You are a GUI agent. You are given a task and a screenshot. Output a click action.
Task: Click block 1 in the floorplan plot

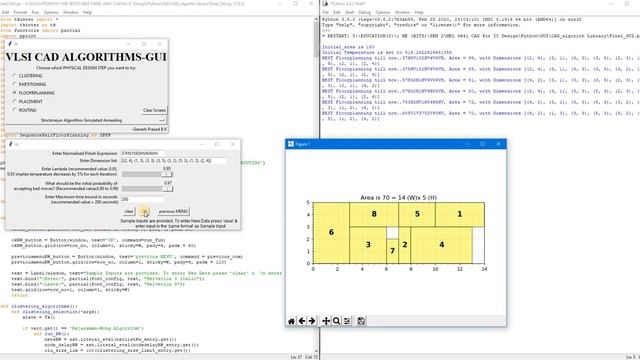point(460,214)
